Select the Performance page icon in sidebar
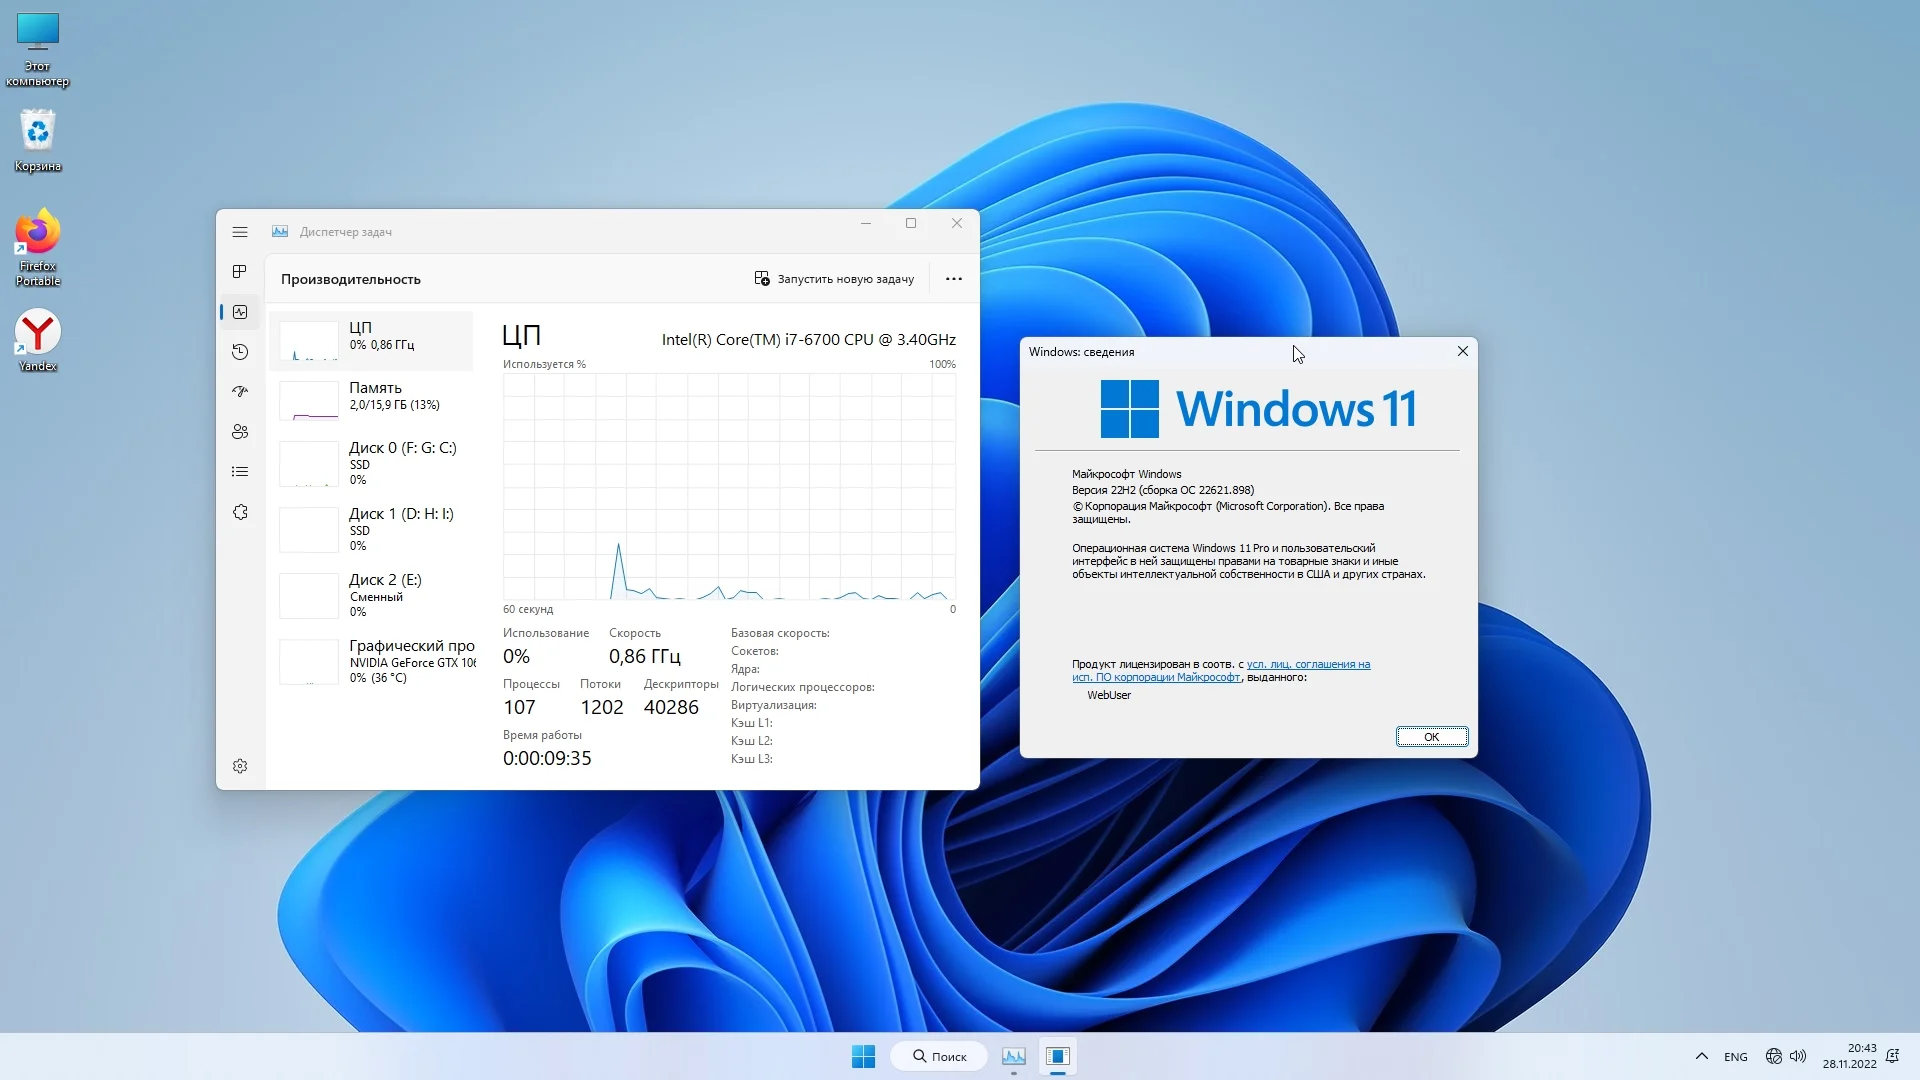1920x1080 pixels. pos(240,312)
